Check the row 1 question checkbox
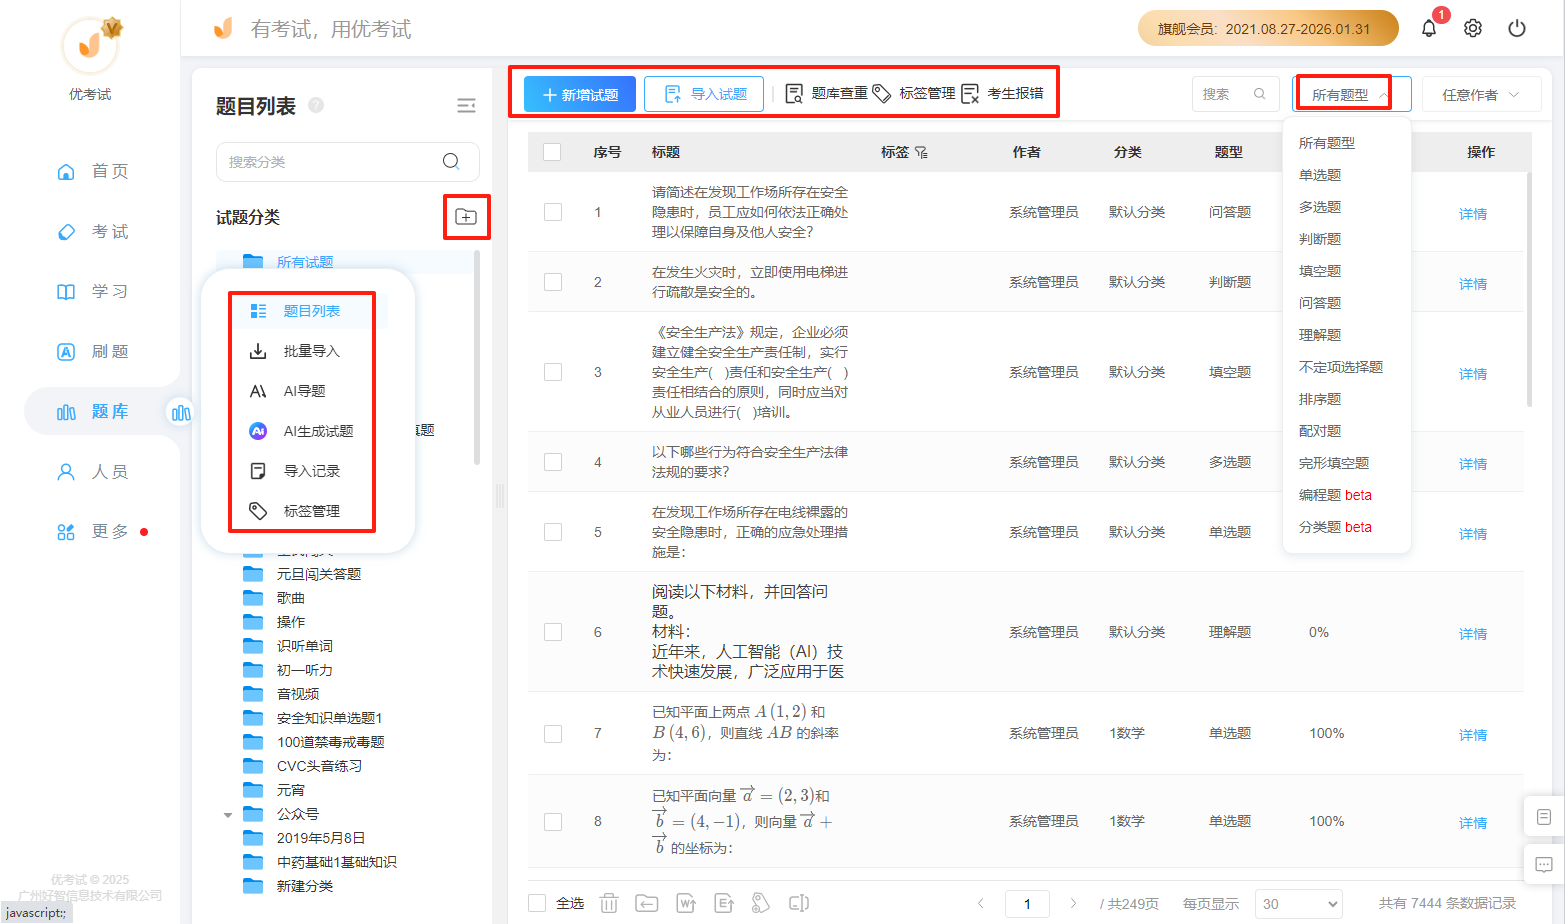Screen dimensions: 1565x924 (x=553, y=212)
